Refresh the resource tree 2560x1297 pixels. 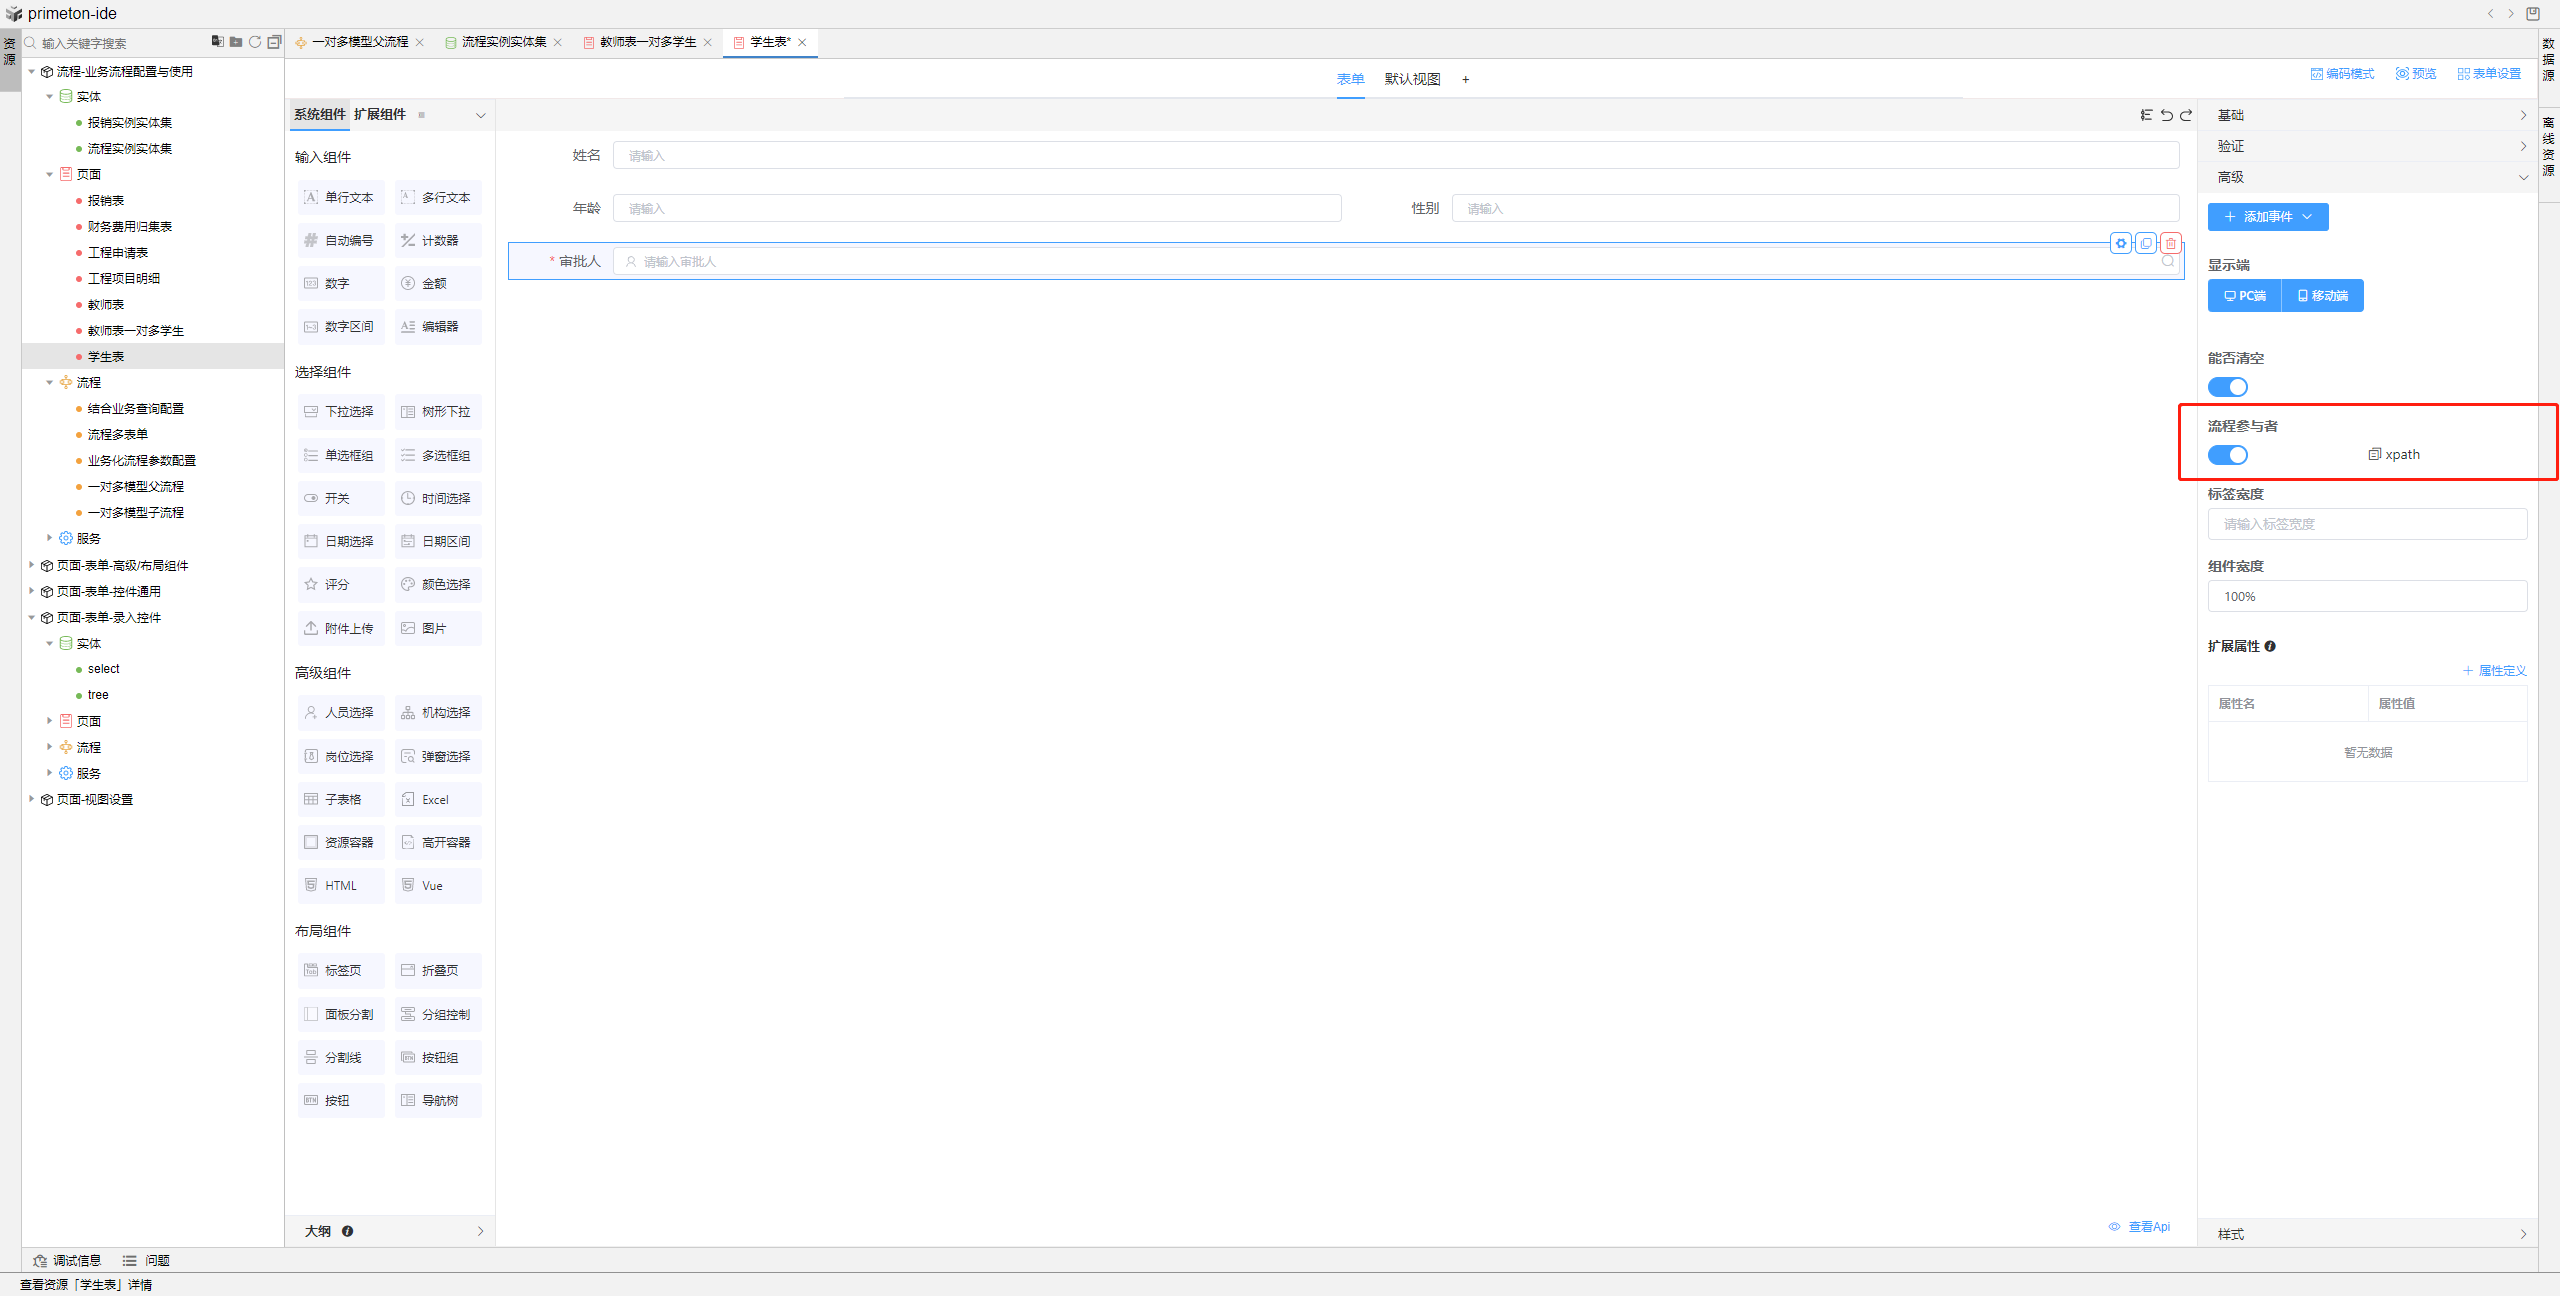255,42
